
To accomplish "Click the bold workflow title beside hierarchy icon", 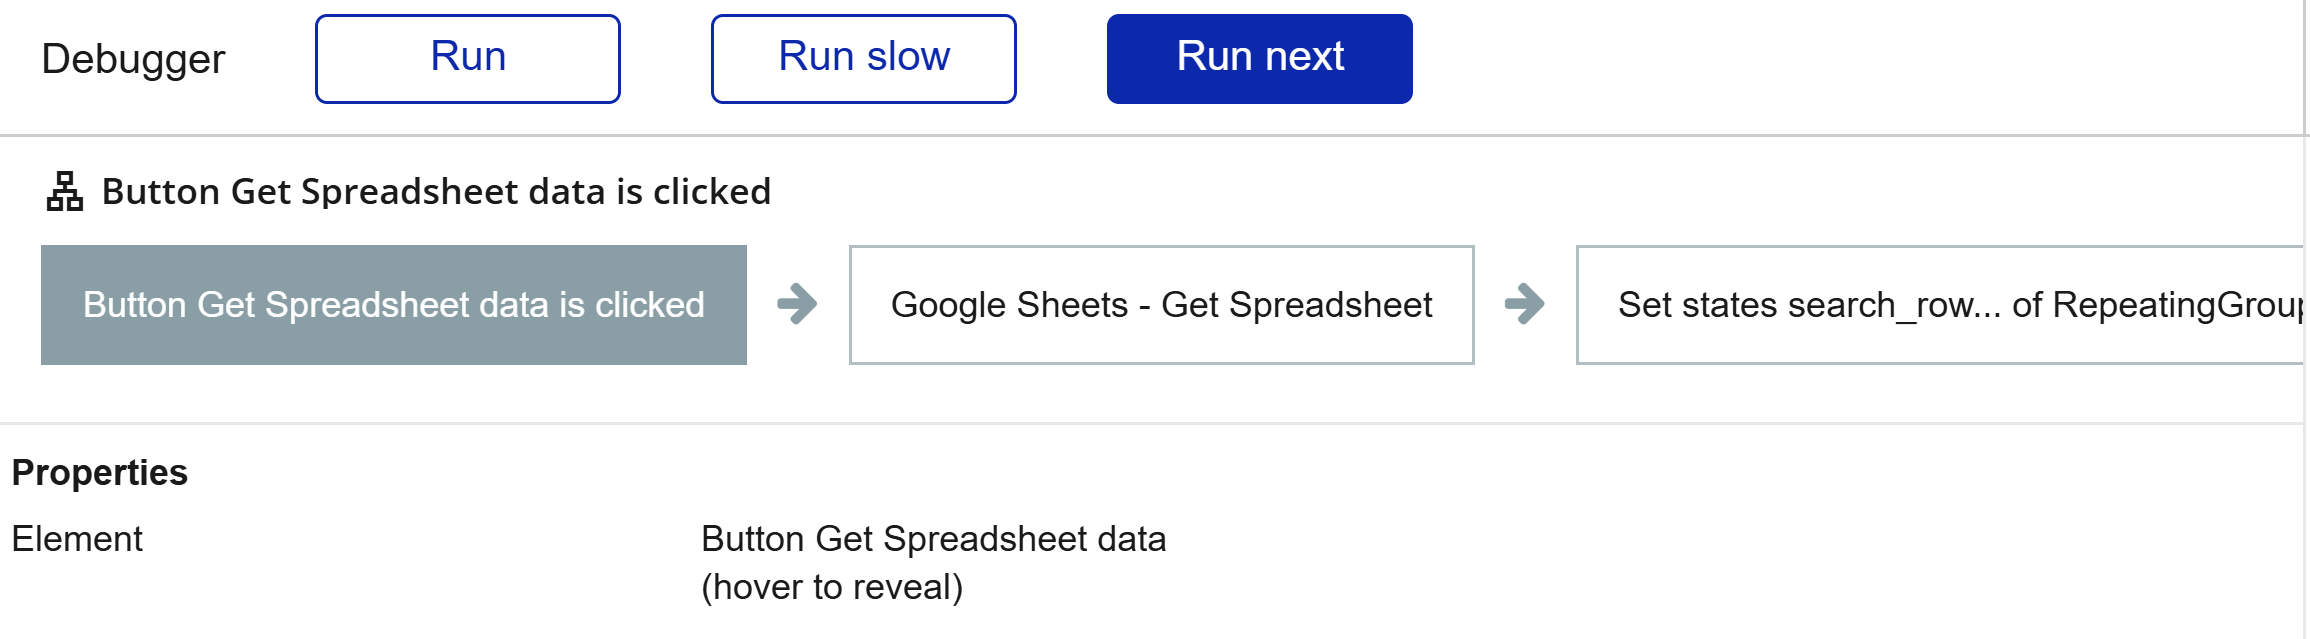I will (x=436, y=191).
